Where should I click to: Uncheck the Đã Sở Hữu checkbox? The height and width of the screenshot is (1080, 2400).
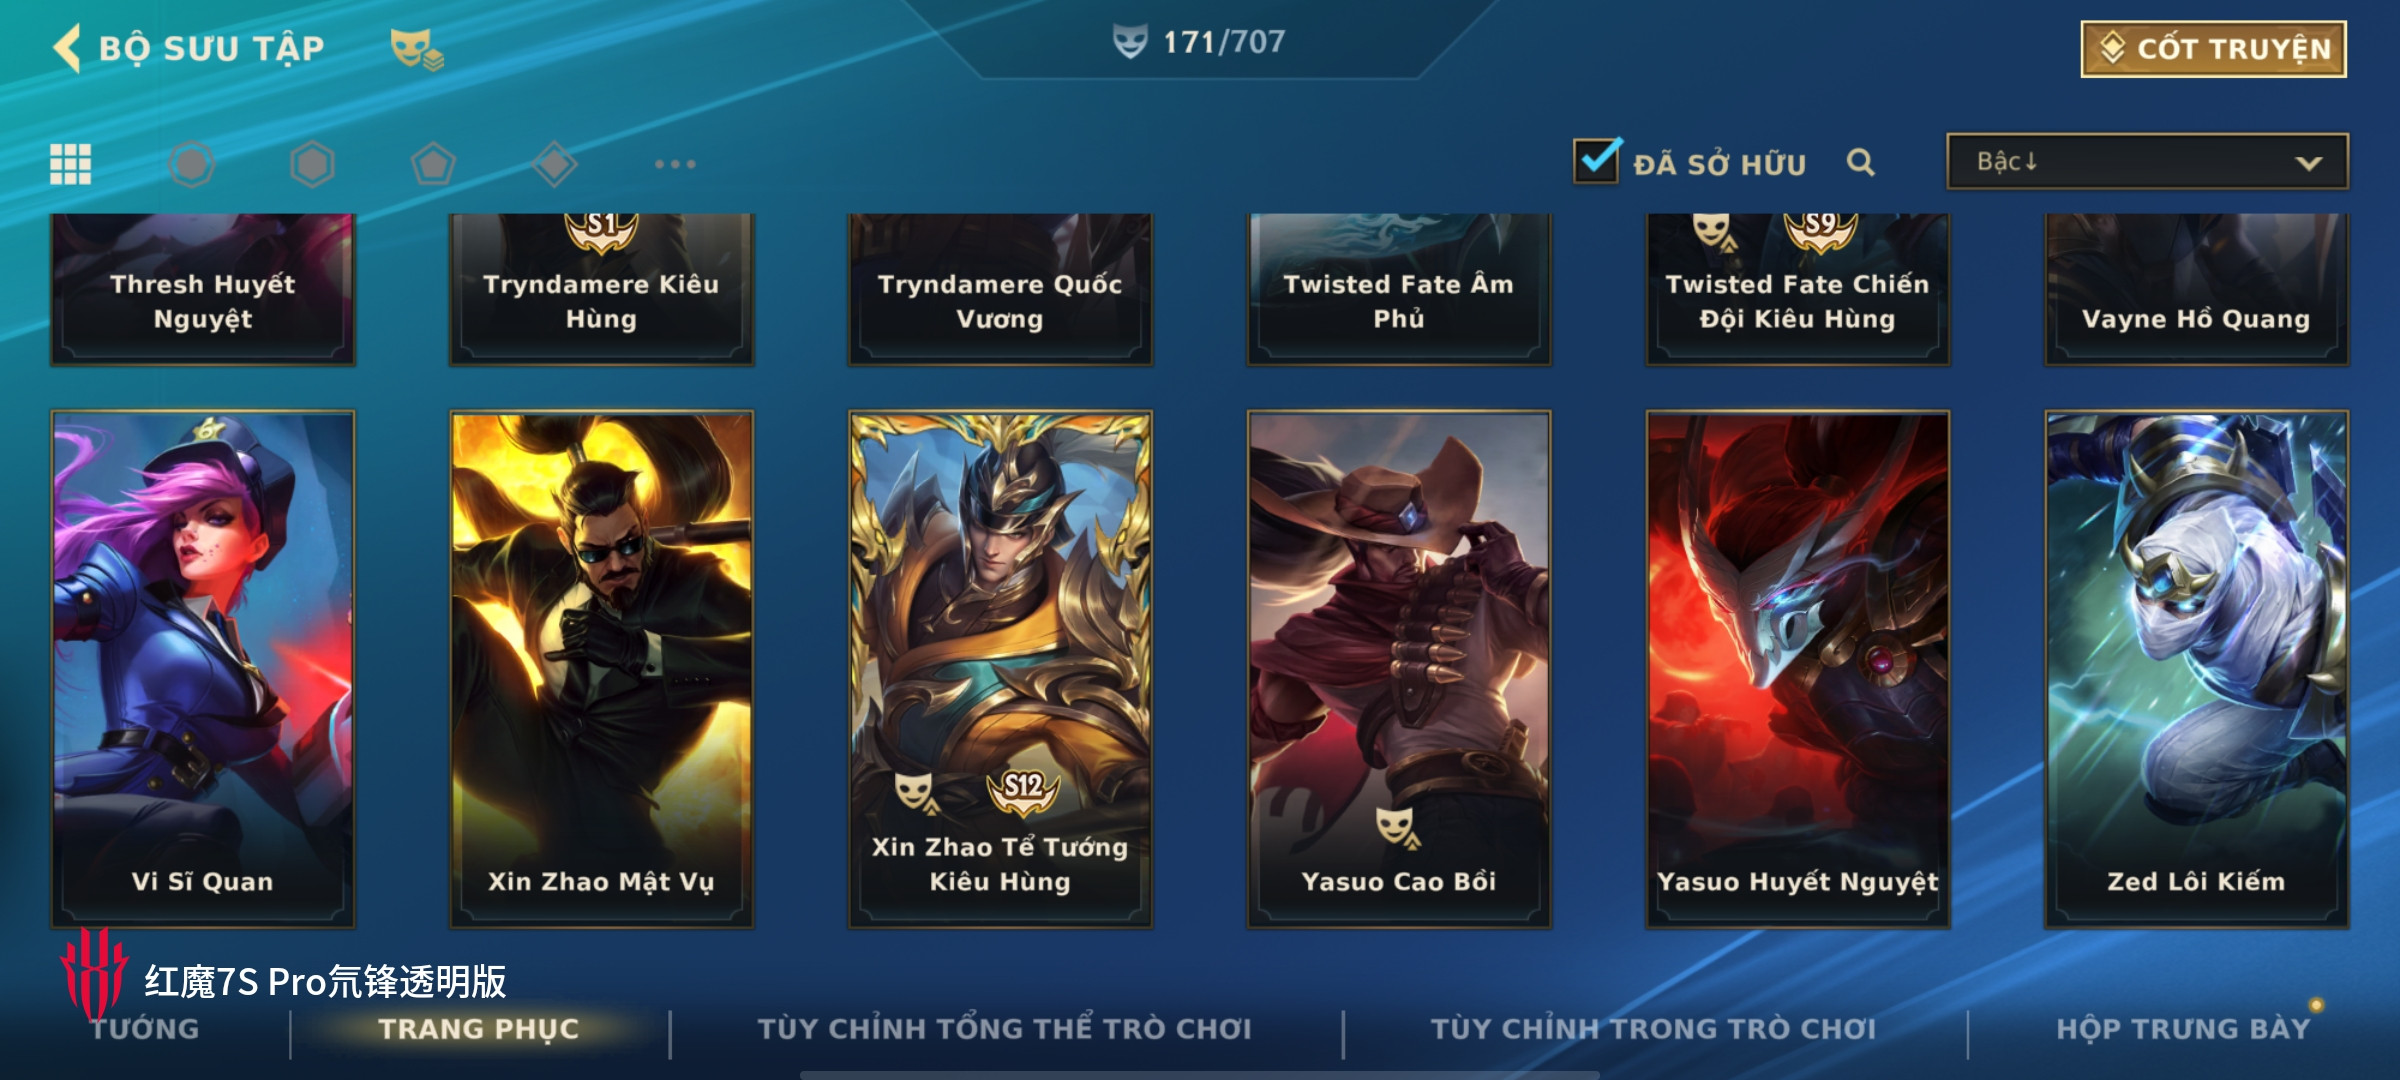pyautogui.click(x=1596, y=160)
